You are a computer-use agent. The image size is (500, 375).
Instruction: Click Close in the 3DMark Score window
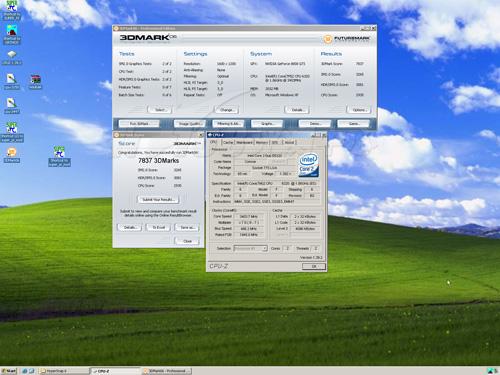187,241
